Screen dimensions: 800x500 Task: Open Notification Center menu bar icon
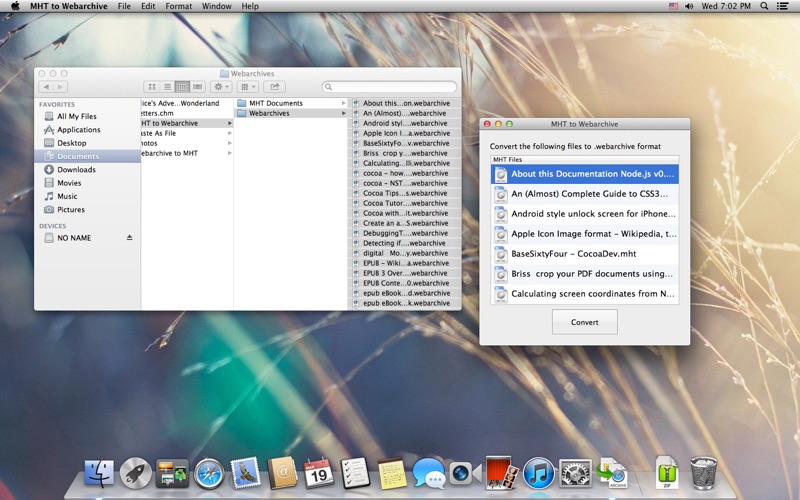[783, 6]
